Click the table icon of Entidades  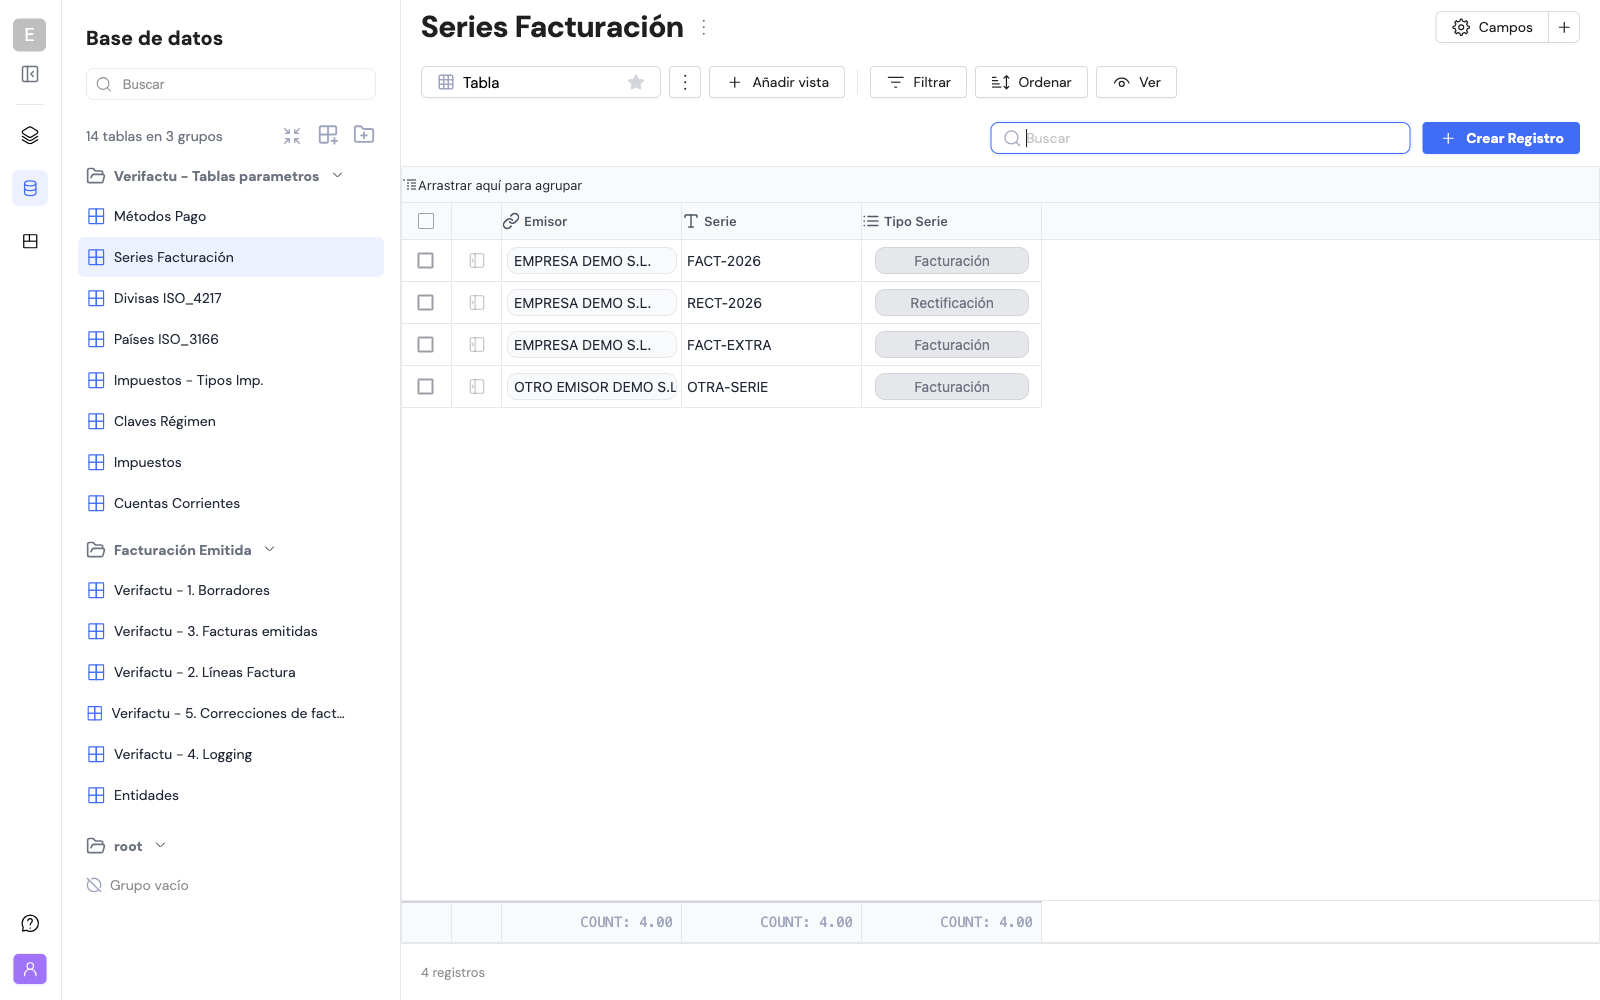tap(96, 795)
